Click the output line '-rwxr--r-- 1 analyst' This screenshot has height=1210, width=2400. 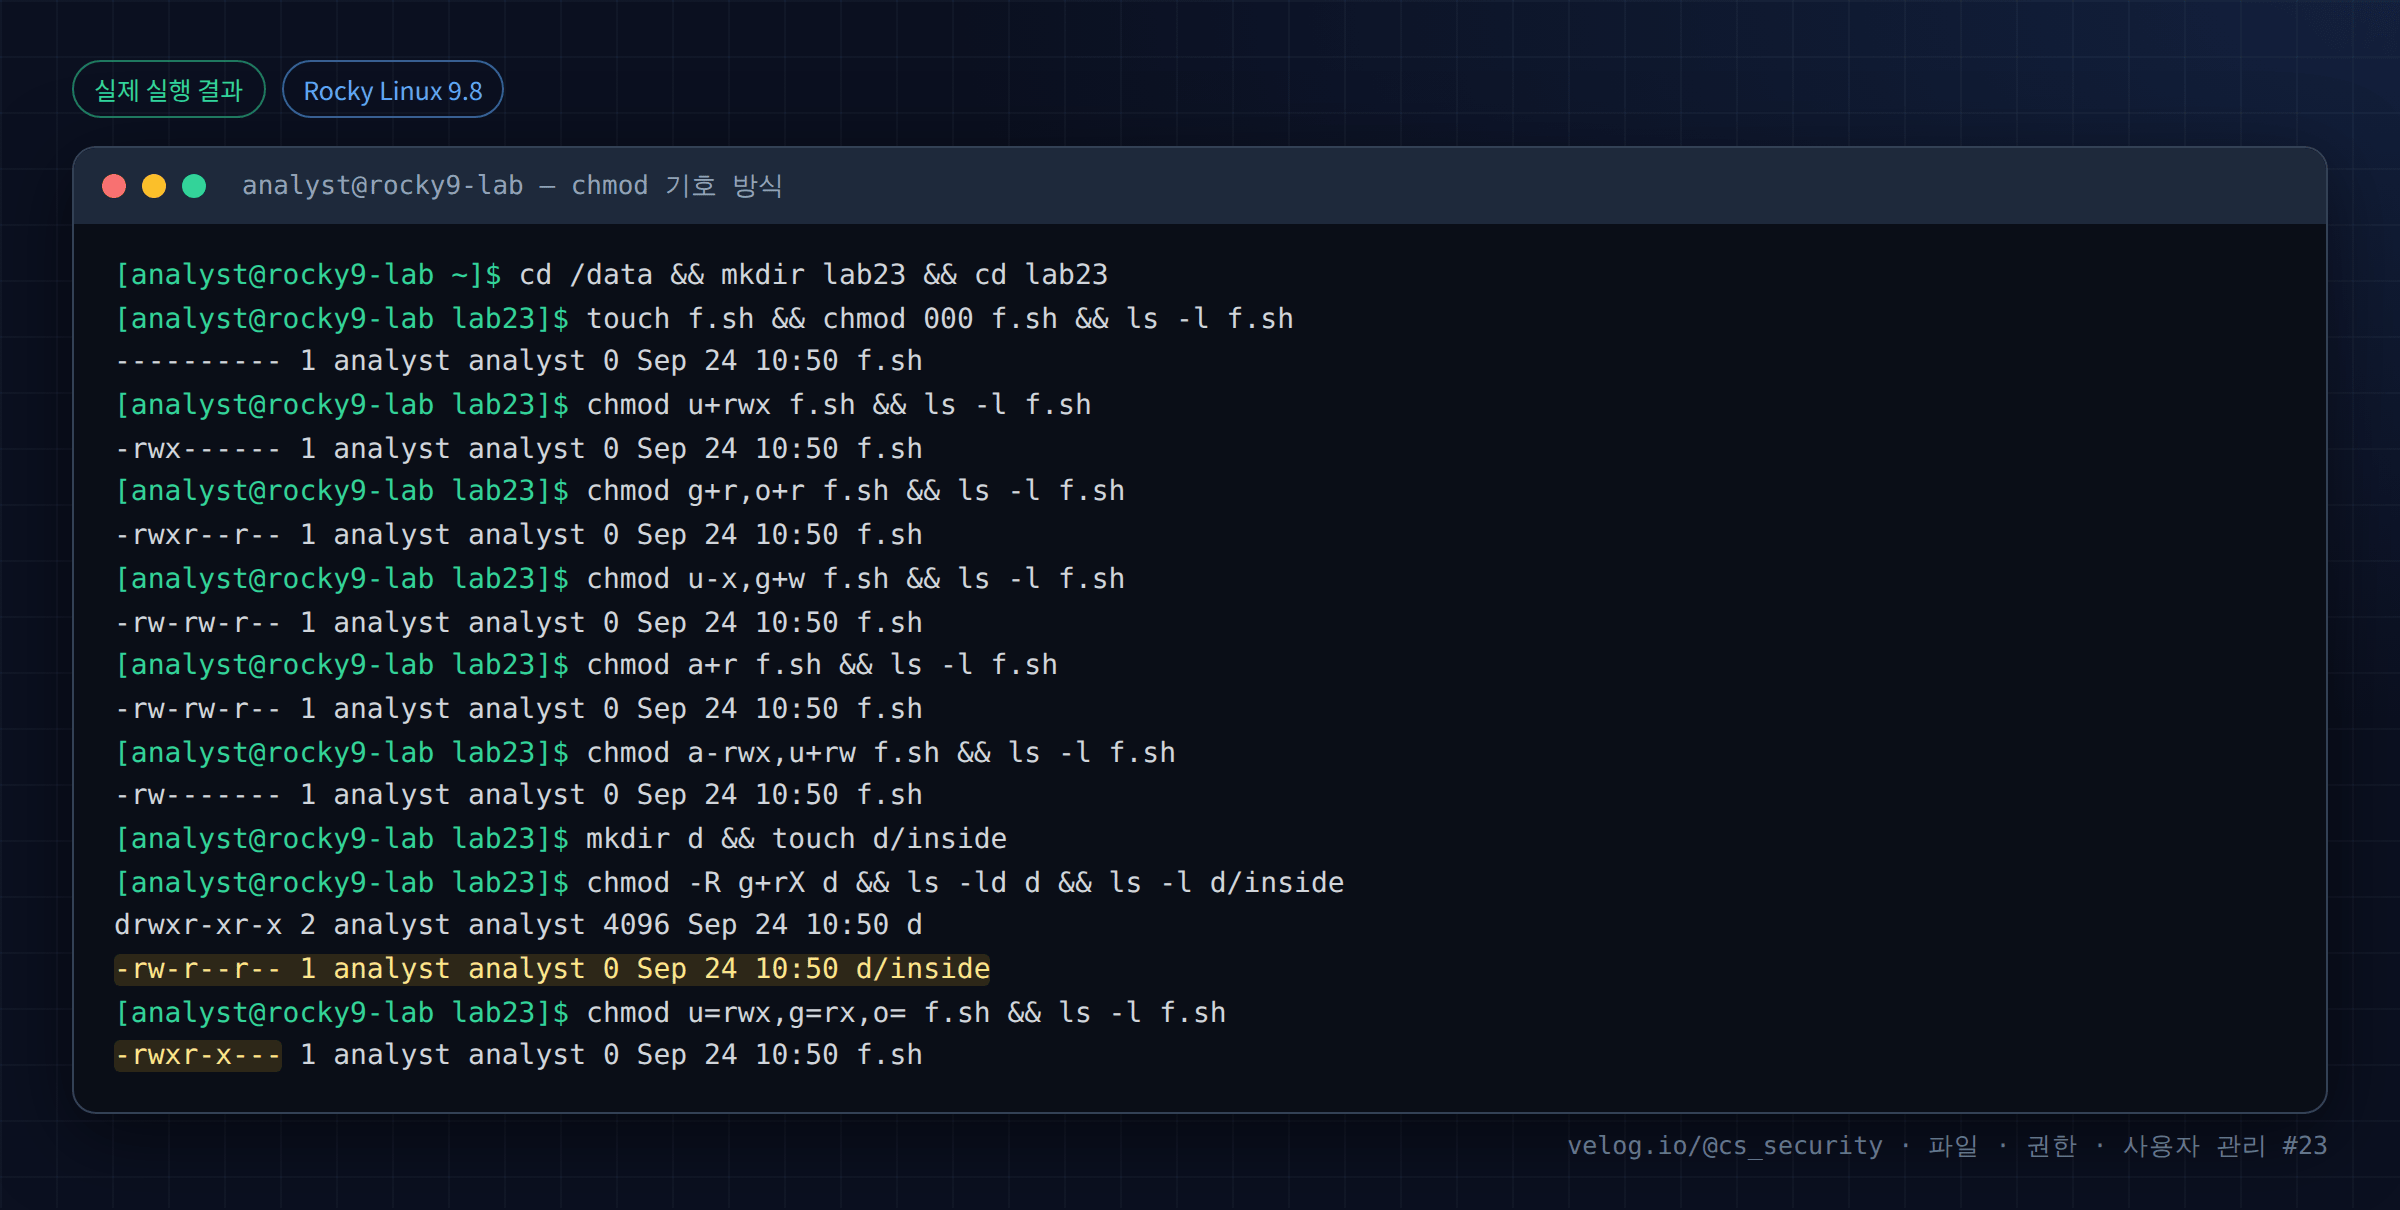click(518, 535)
